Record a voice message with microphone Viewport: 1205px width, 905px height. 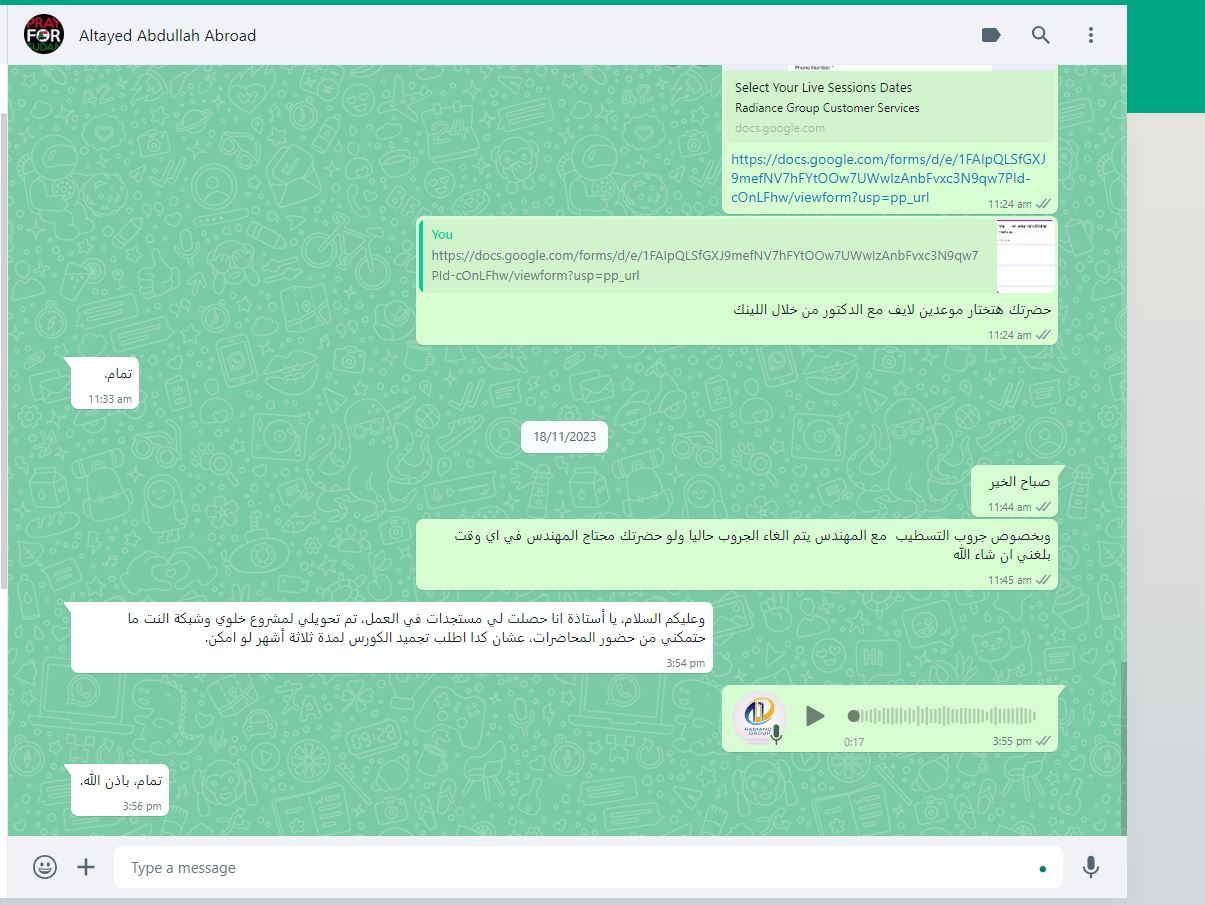[x=1091, y=867]
